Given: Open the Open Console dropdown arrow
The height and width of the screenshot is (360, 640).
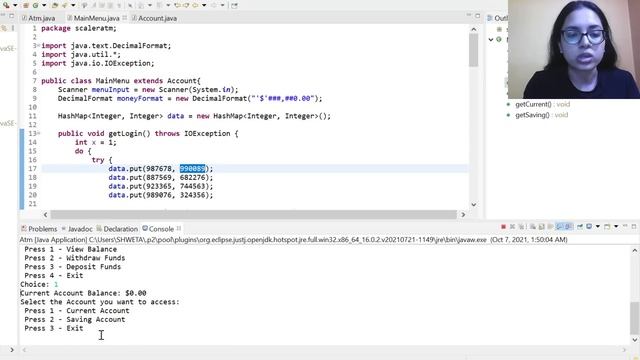Looking at the screenshot, I should click(x=616, y=227).
